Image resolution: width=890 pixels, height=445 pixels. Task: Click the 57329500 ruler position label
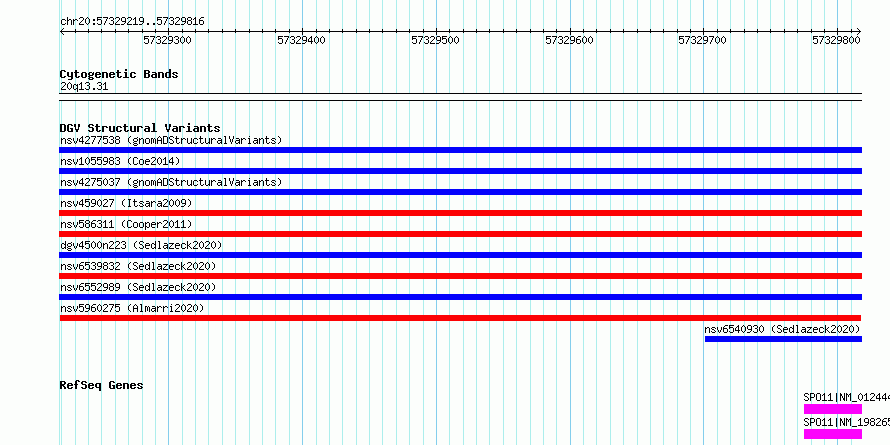(x=435, y=40)
